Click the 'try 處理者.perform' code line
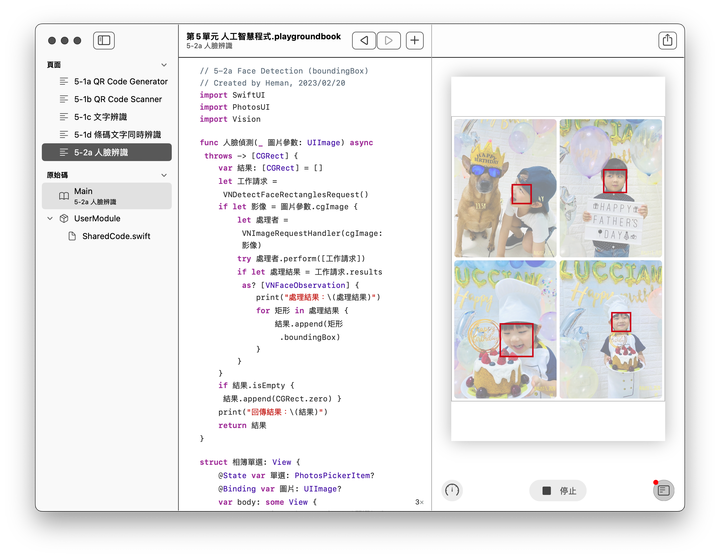This screenshot has height=558, width=720. click(301, 259)
